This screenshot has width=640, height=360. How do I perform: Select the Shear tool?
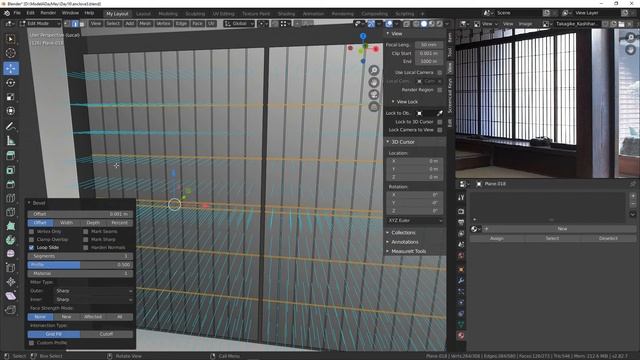point(11,296)
